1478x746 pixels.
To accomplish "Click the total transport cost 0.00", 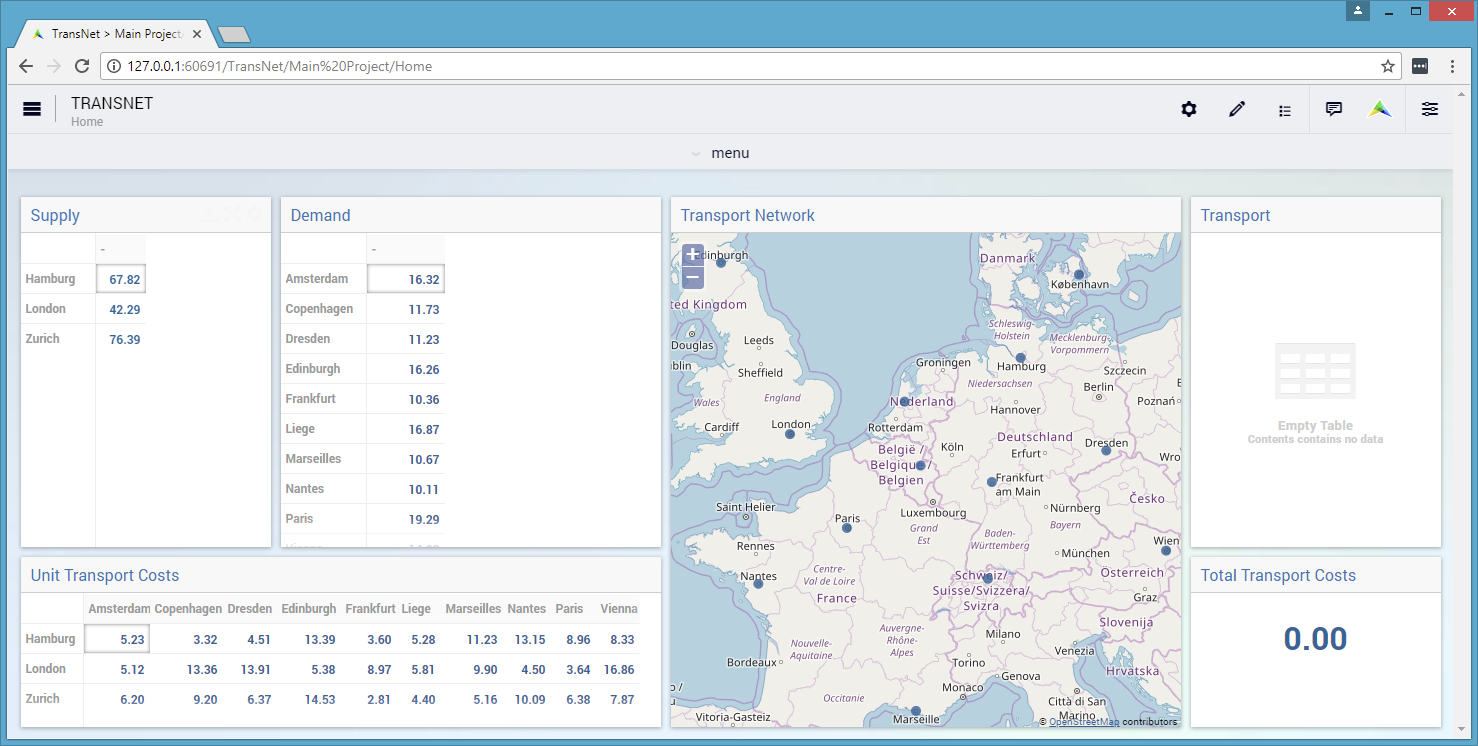I will (x=1316, y=638).
